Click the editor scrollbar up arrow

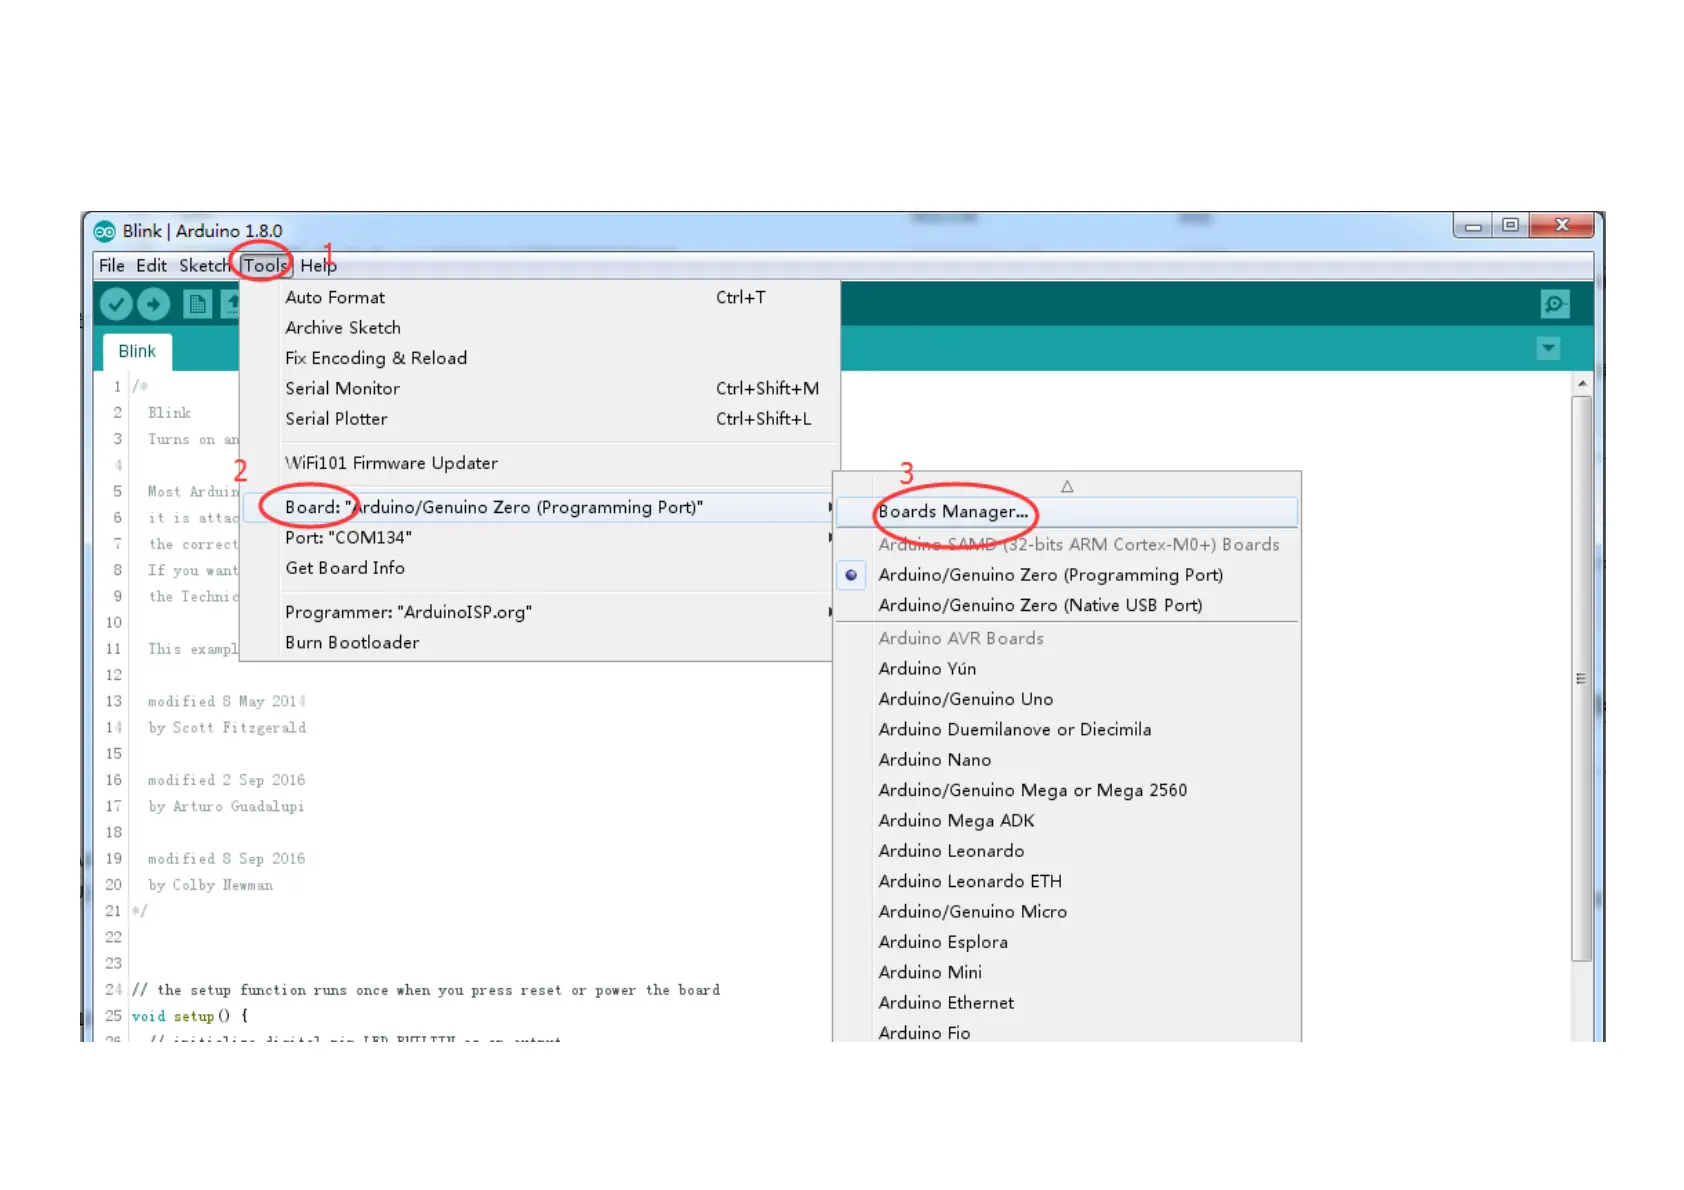(1581, 384)
